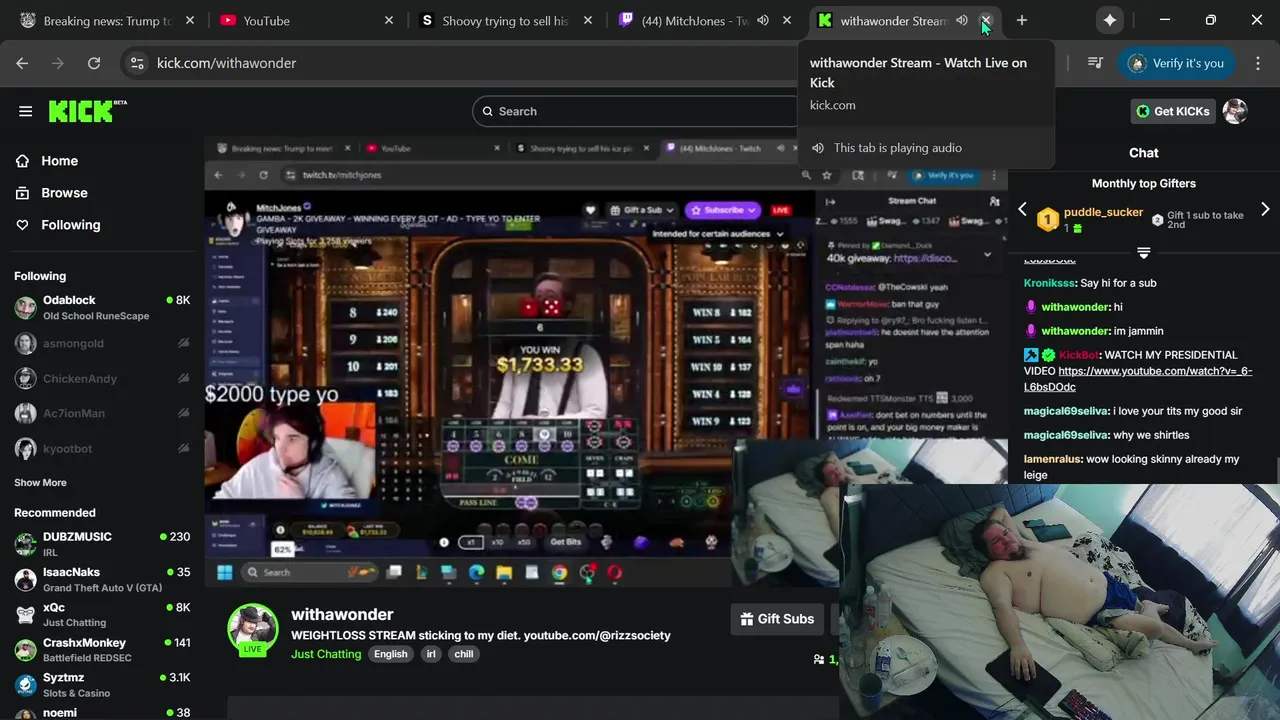Viewport: 1280px width, 720px height.
Task: Open recommended channel CrashxMonkey
Action: (x=102, y=650)
